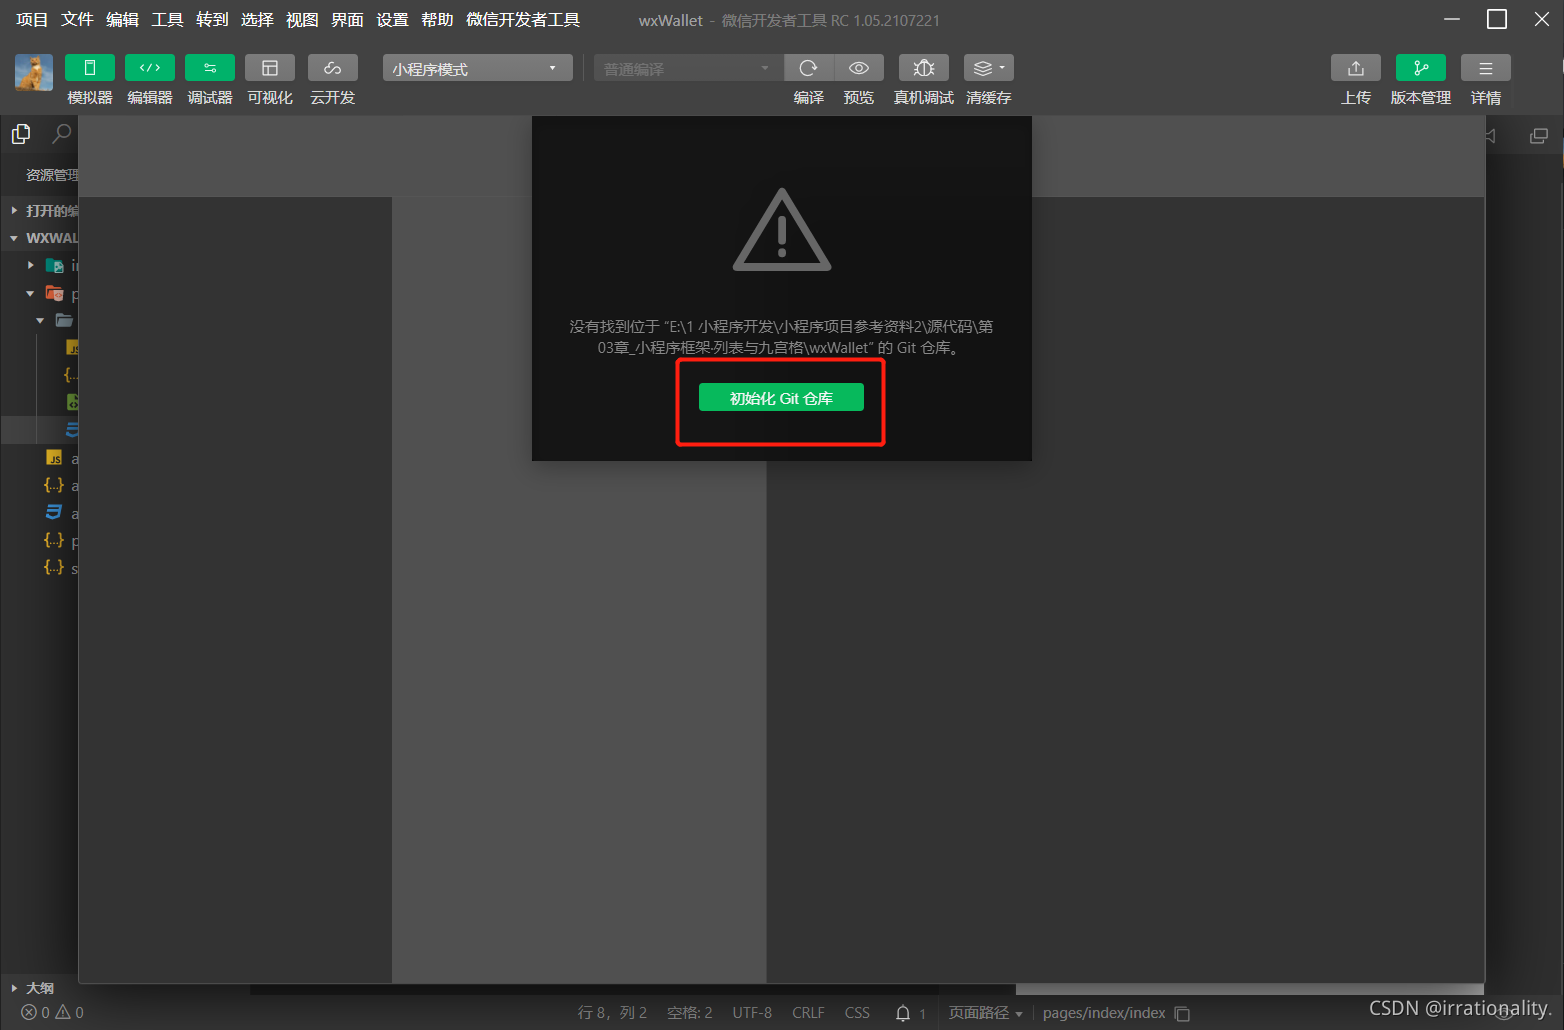Open the 文件 menu
Screen dimensions: 1564x1030
(77, 20)
